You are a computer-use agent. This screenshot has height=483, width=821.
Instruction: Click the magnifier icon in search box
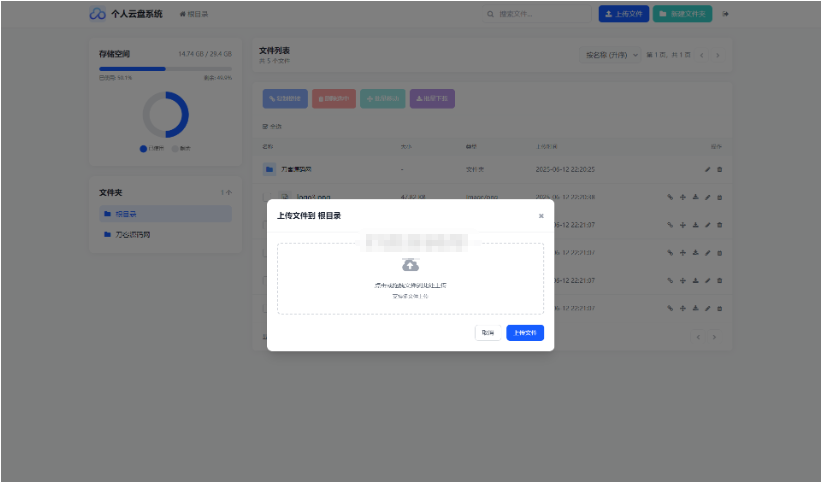pyautogui.click(x=490, y=14)
